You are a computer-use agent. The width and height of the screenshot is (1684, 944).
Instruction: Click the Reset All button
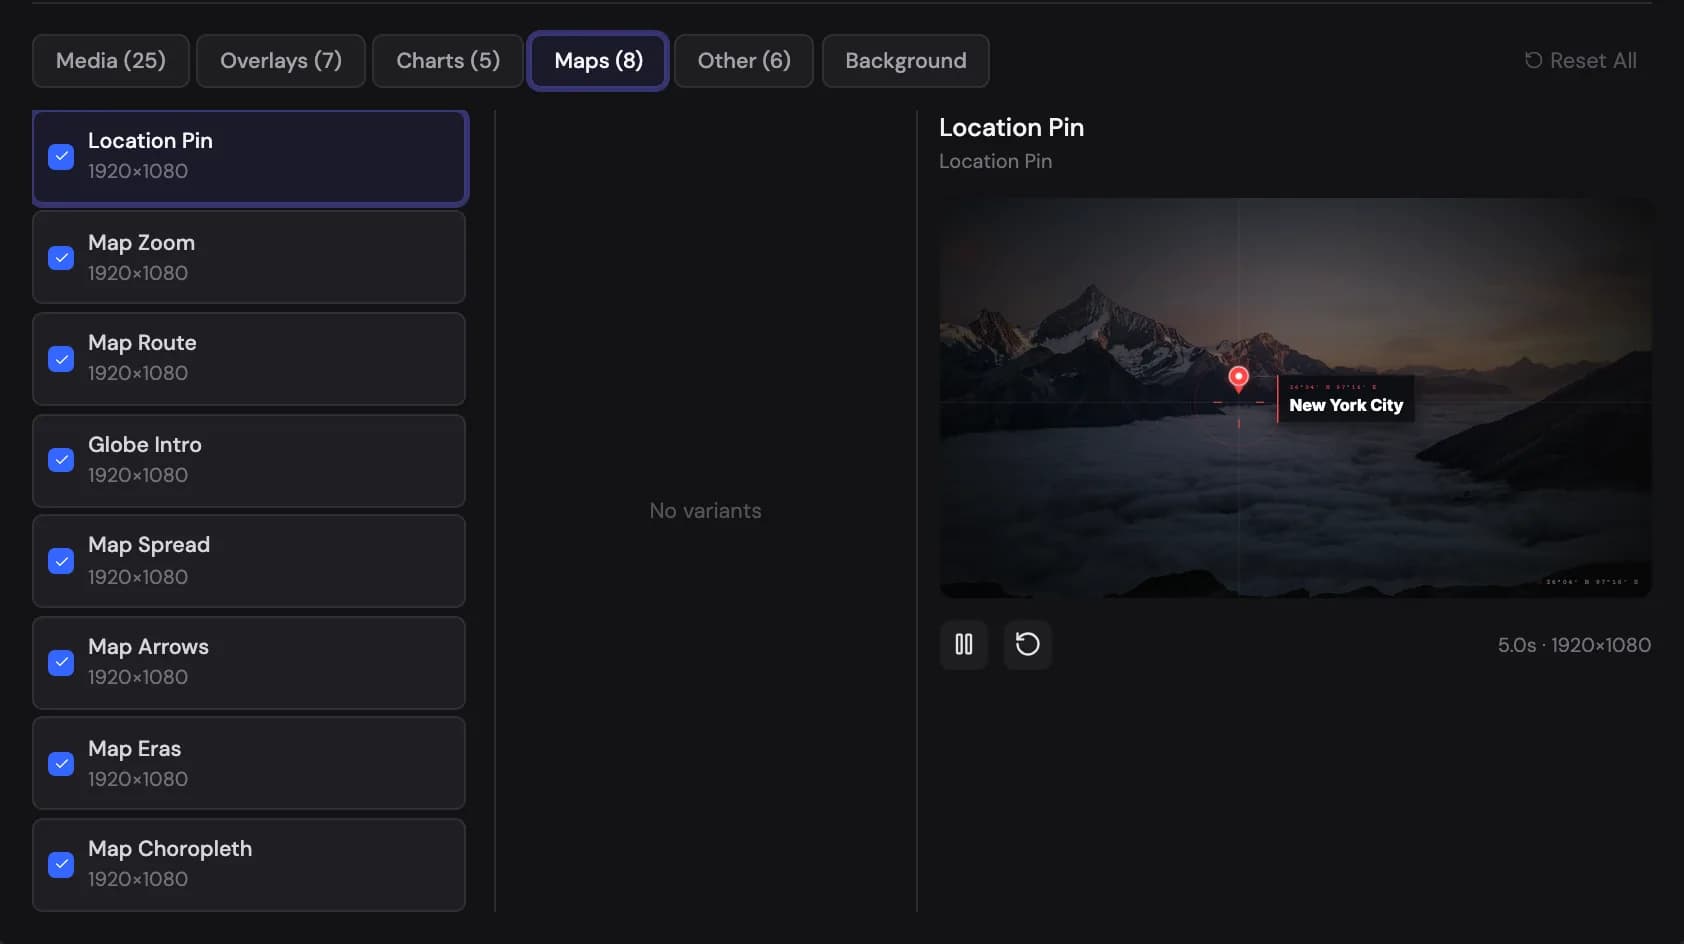pos(1580,61)
